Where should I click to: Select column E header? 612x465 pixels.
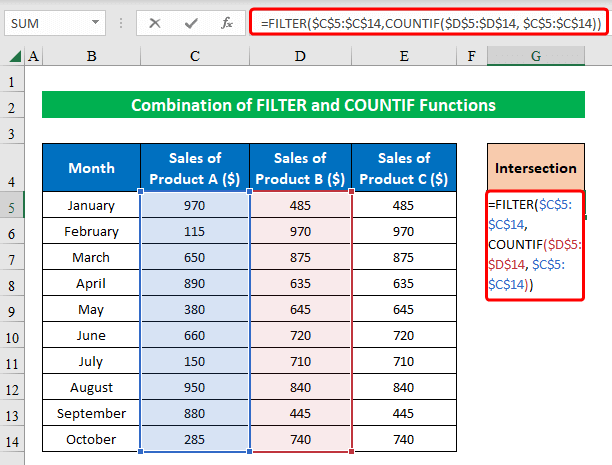pyautogui.click(x=403, y=58)
